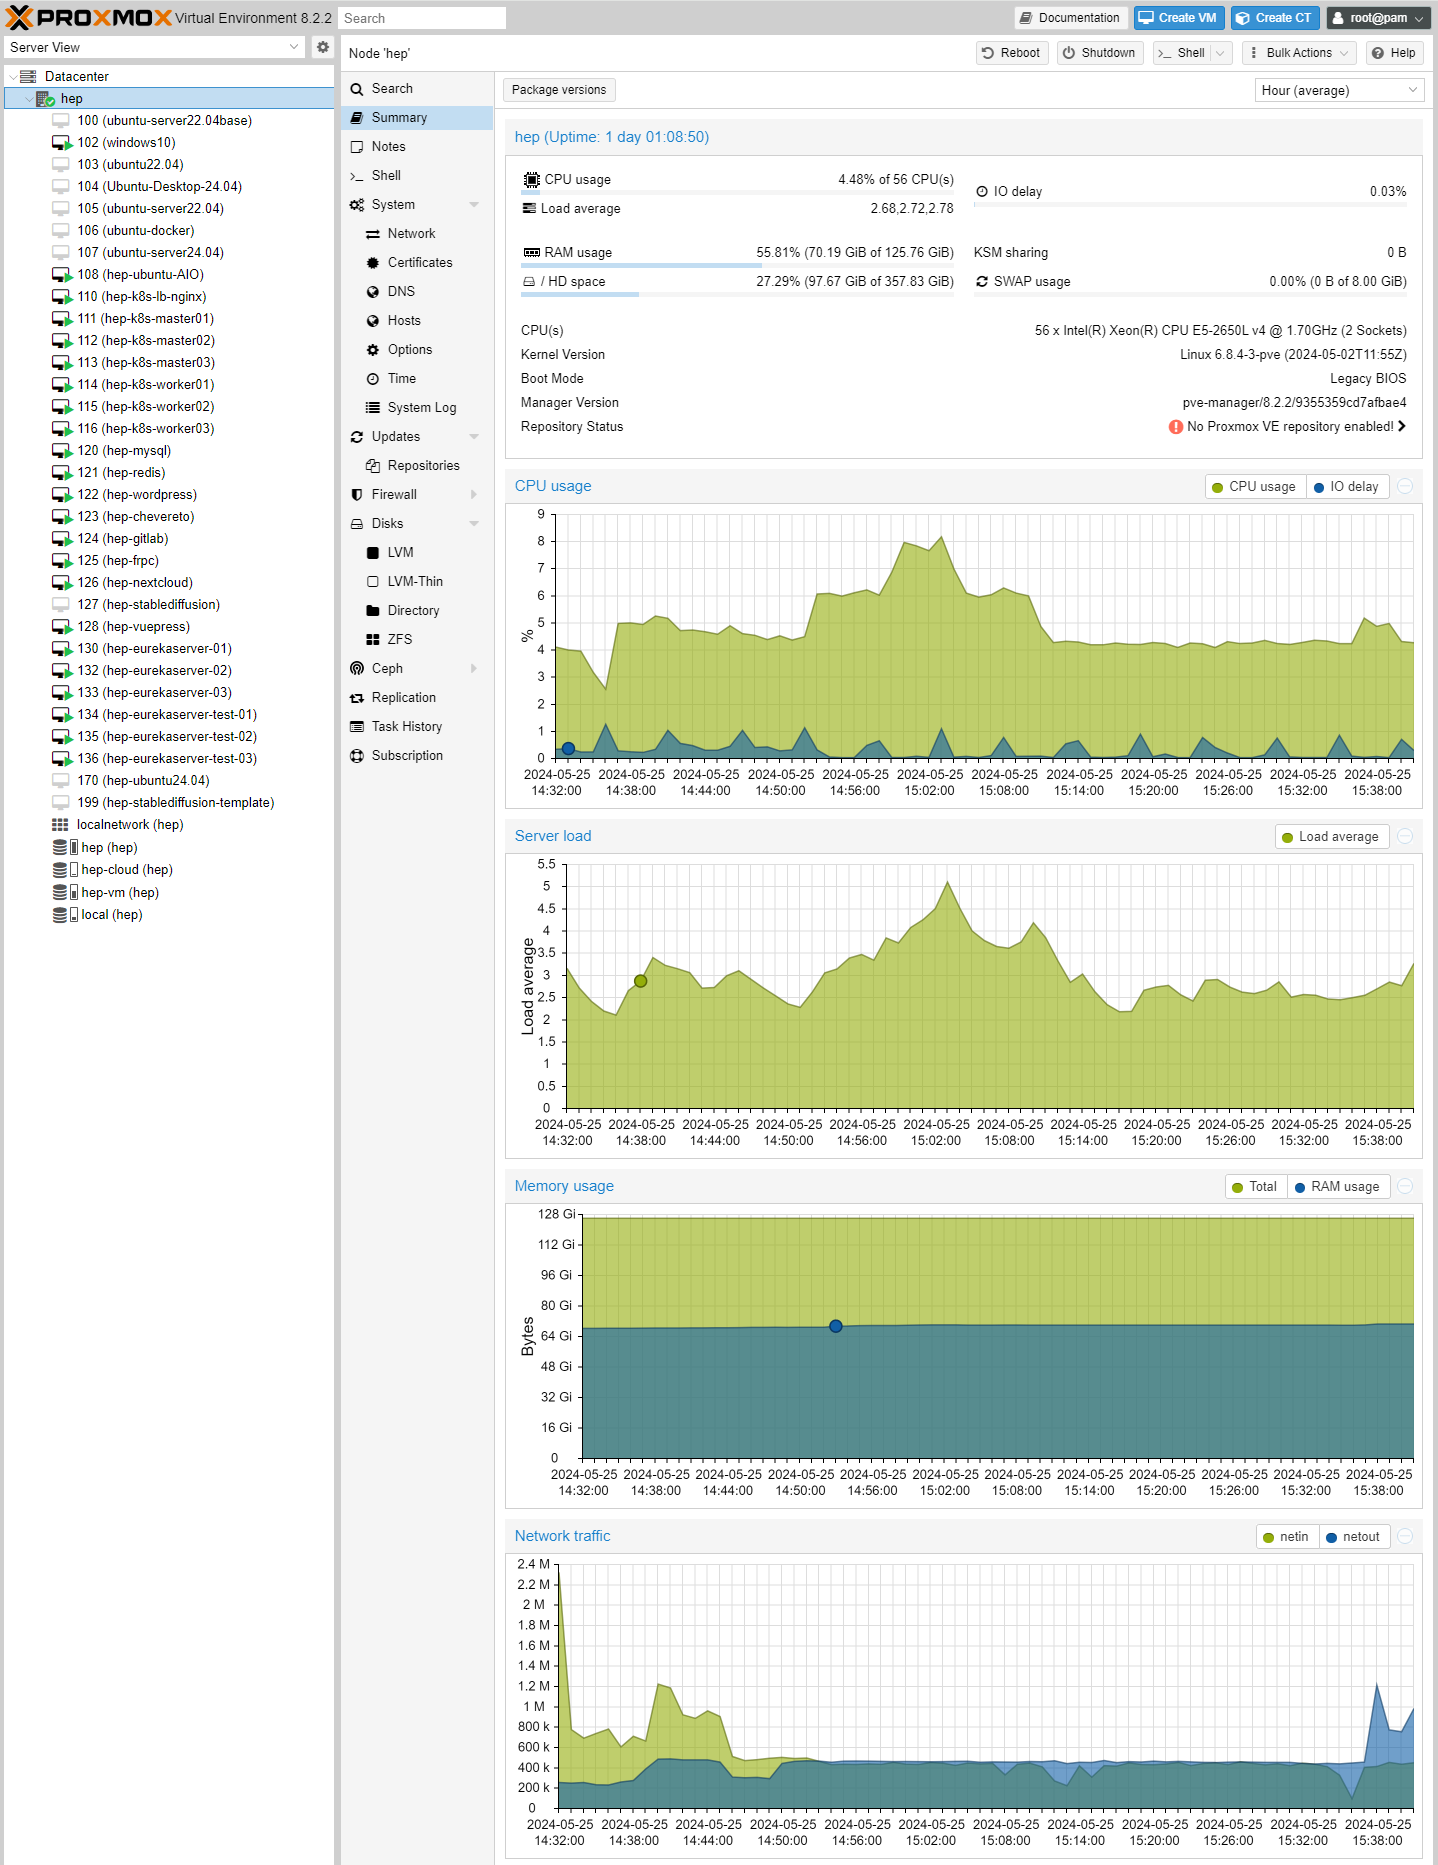Image resolution: width=1438 pixels, height=1865 pixels.
Task: Undo zoom on Network traffic chart
Action: point(1405,1536)
